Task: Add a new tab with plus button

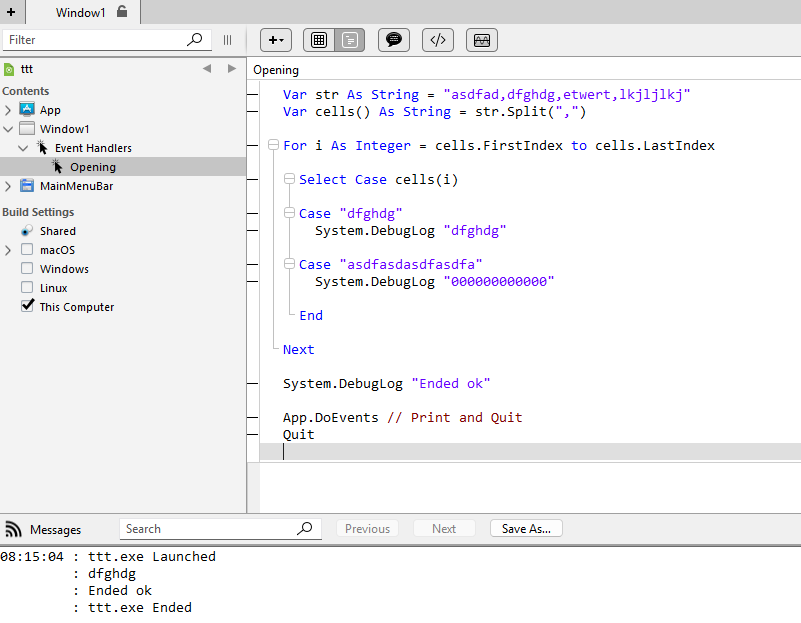Action: pyautogui.click(x=10, y=12)
